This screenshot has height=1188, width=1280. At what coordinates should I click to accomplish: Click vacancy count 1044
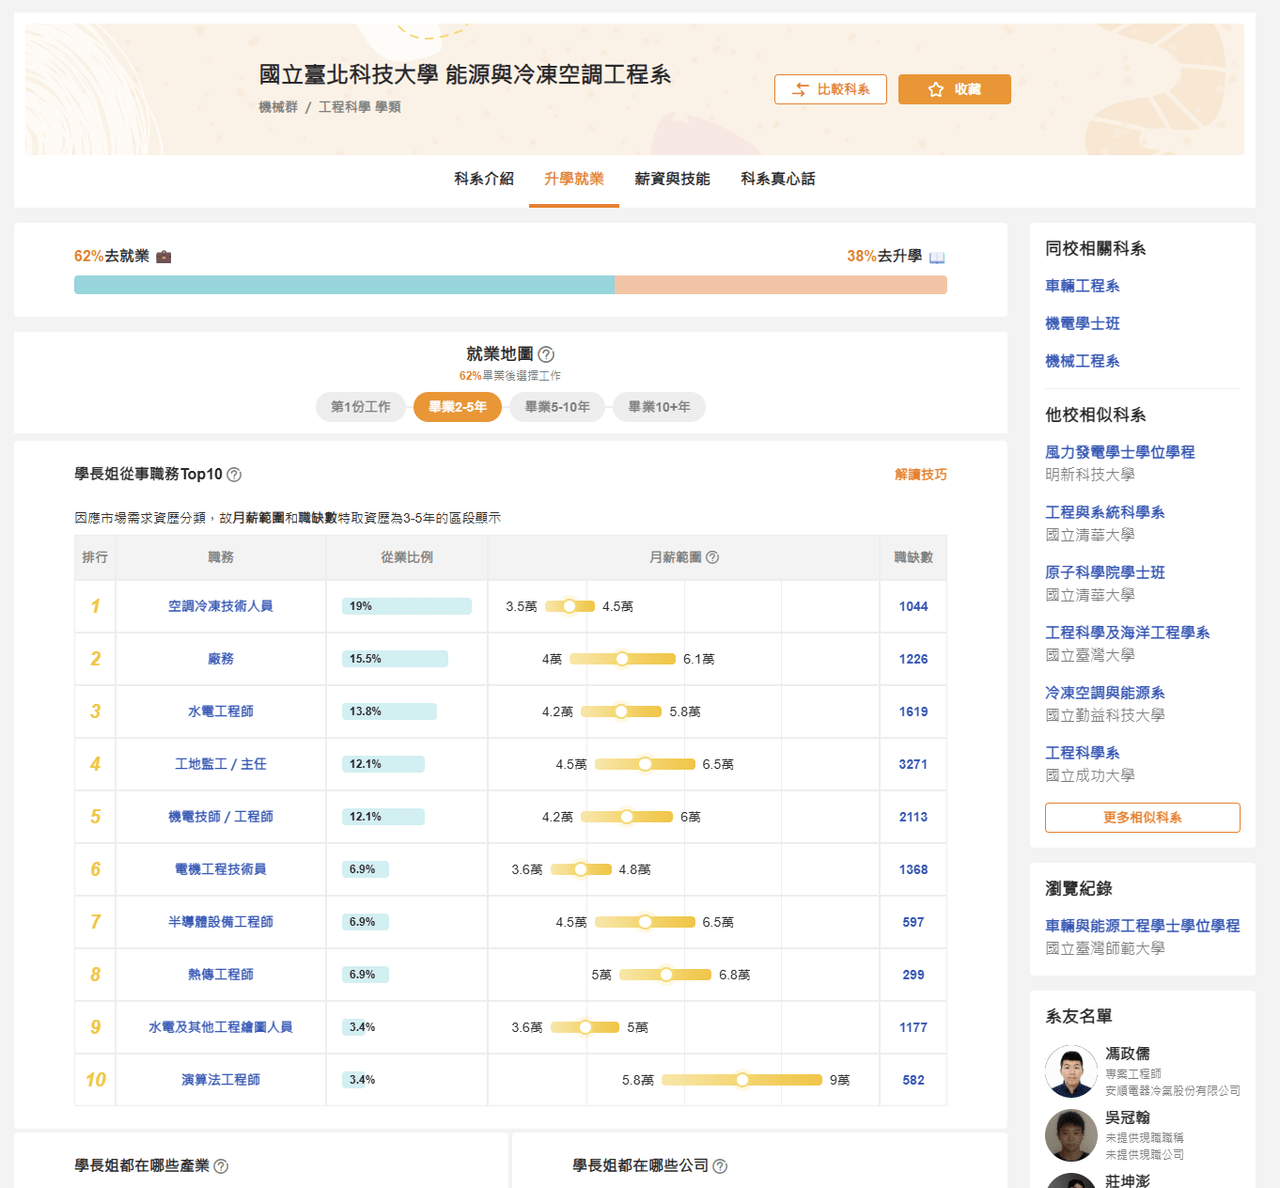pyautogui.click(x=913, y=606)
